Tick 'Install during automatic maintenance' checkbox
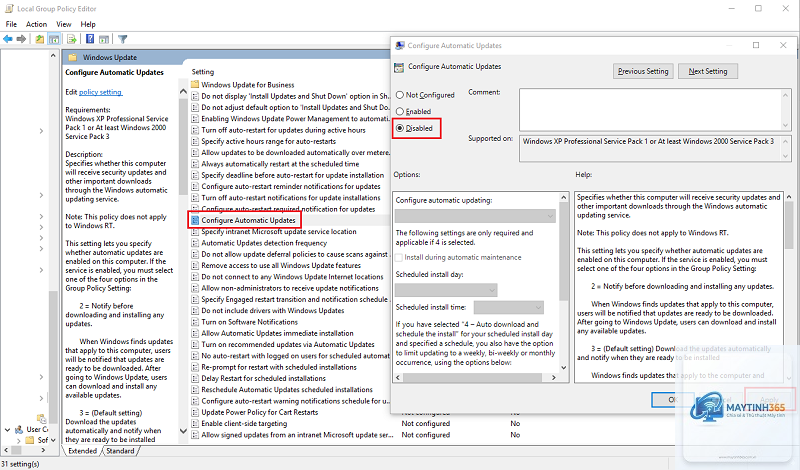The width and height of the screenshot is (800, 470). (x=399, y=258)
